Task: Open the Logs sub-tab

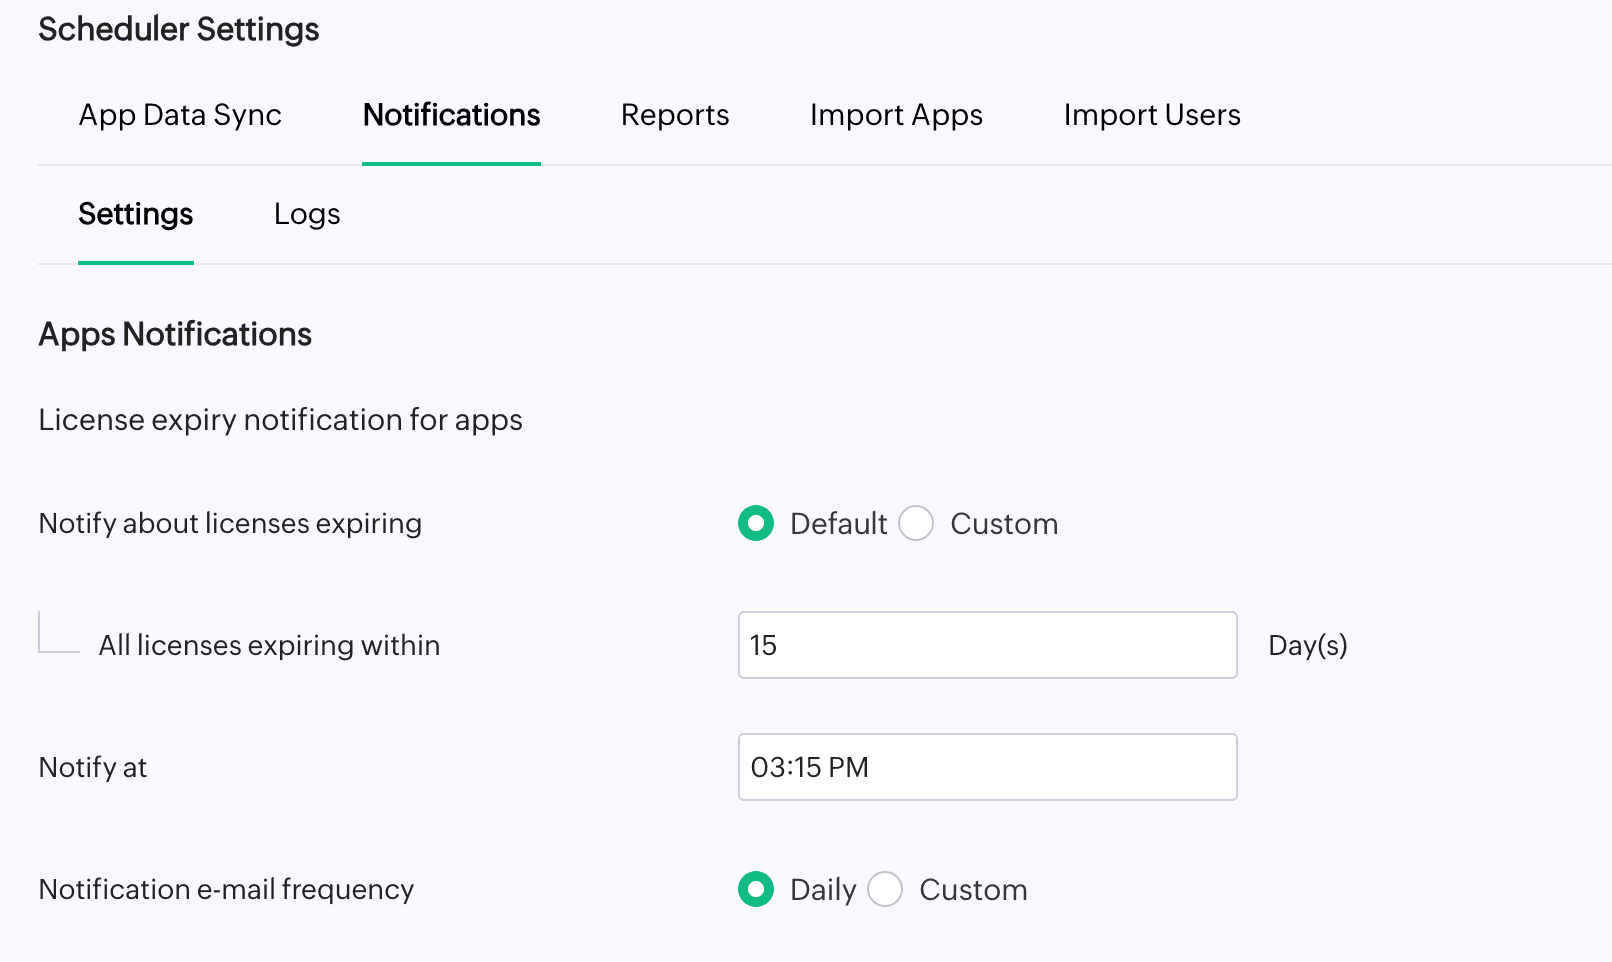Action: point(307,214)
